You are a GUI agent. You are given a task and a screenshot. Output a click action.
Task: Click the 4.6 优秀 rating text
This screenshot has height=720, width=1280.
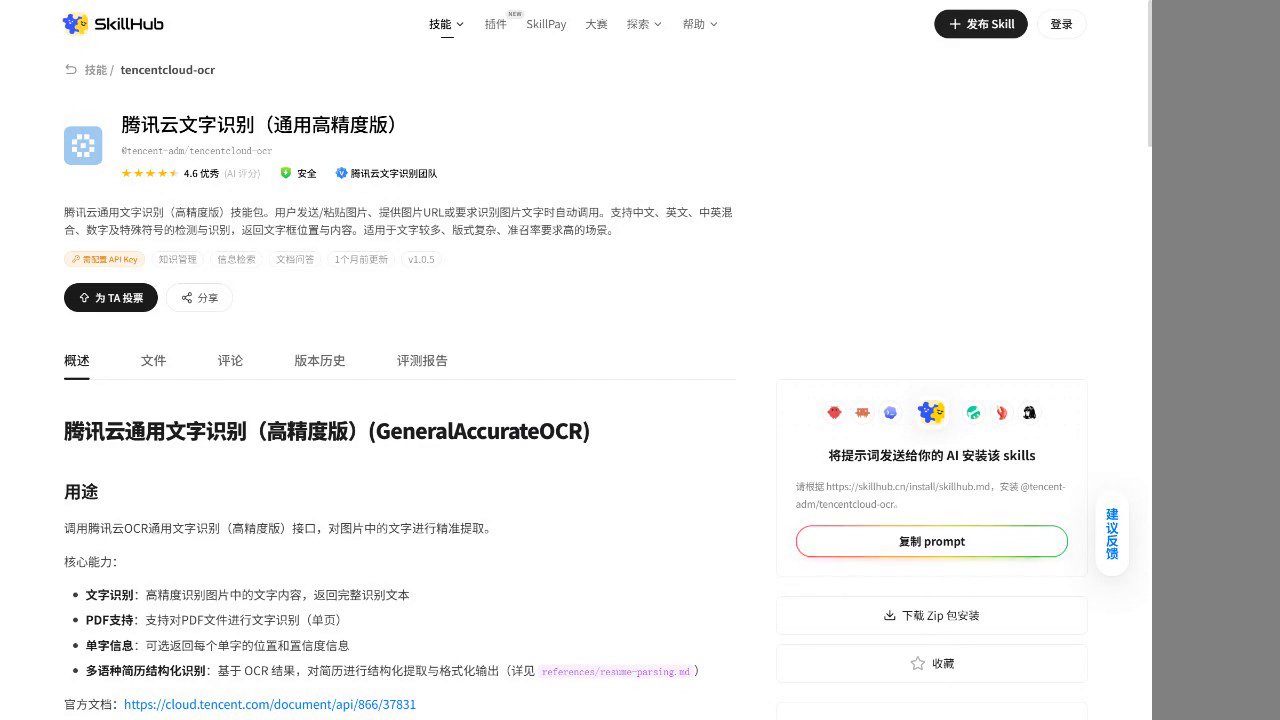pos(201,173)
